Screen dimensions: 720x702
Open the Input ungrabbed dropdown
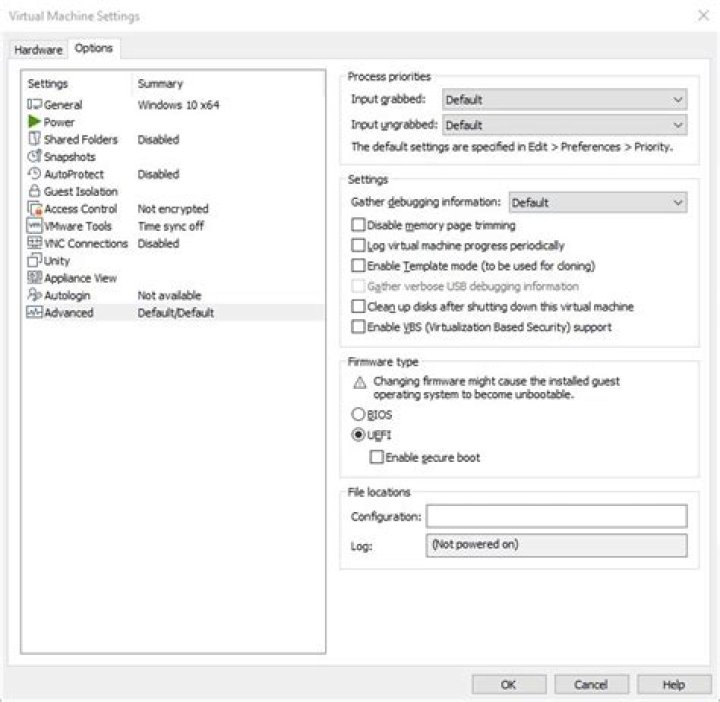tap(564, 125)
